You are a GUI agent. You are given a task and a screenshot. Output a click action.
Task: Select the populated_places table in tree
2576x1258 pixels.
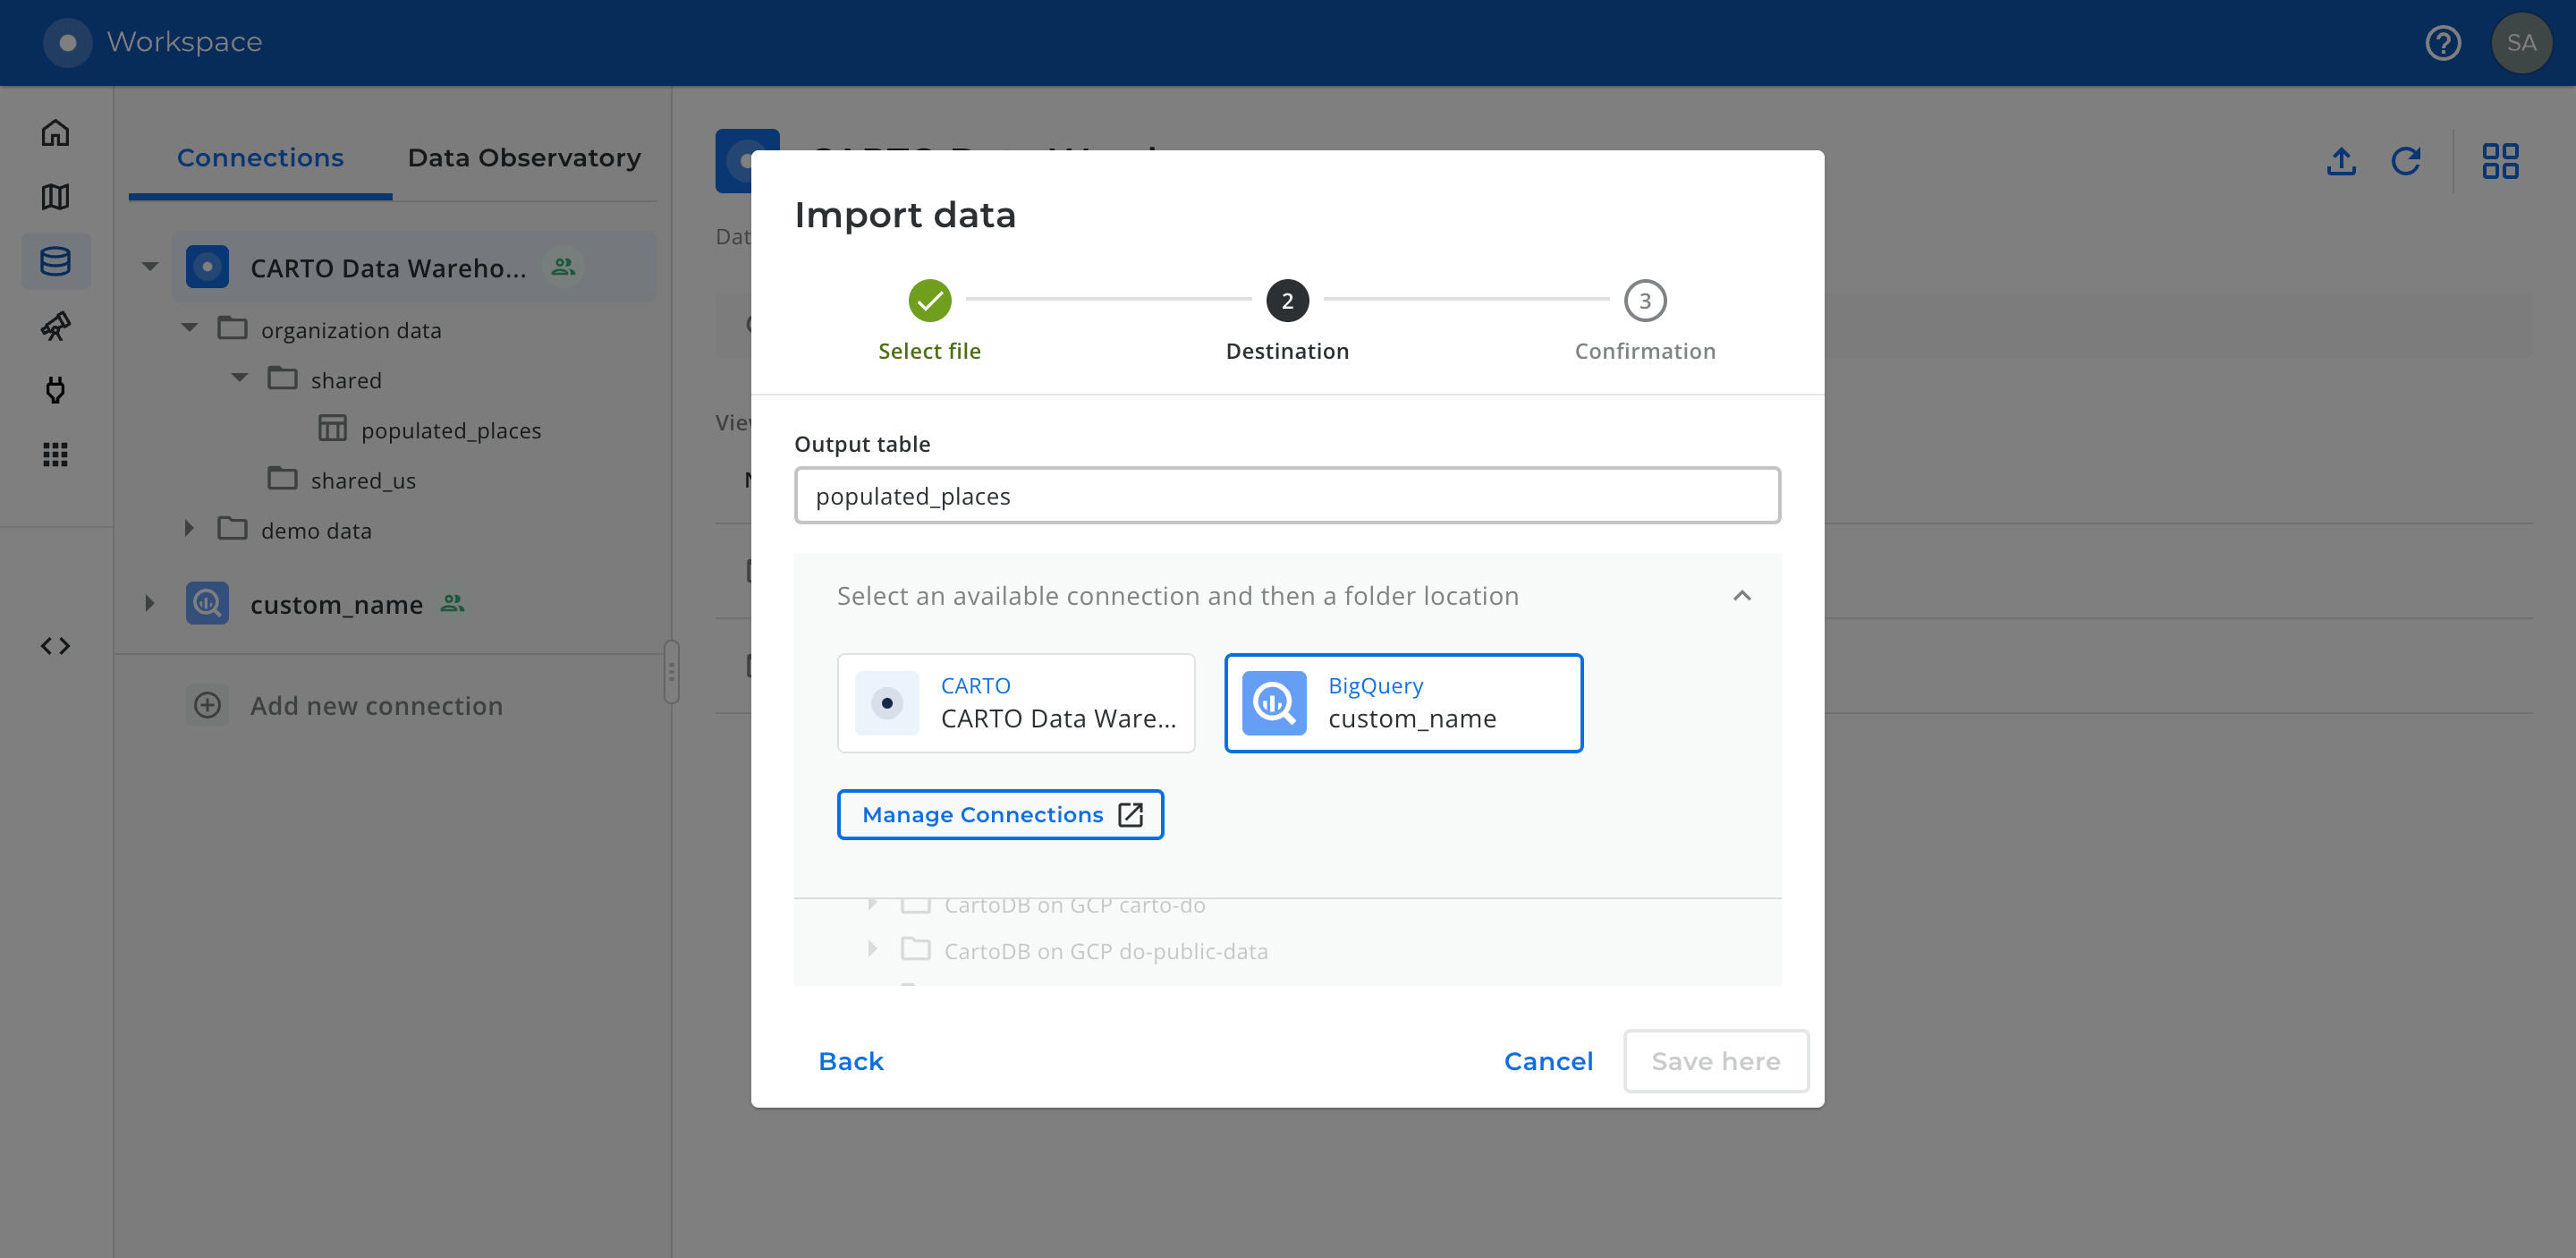pyautogui.click(x=451, y=431)
